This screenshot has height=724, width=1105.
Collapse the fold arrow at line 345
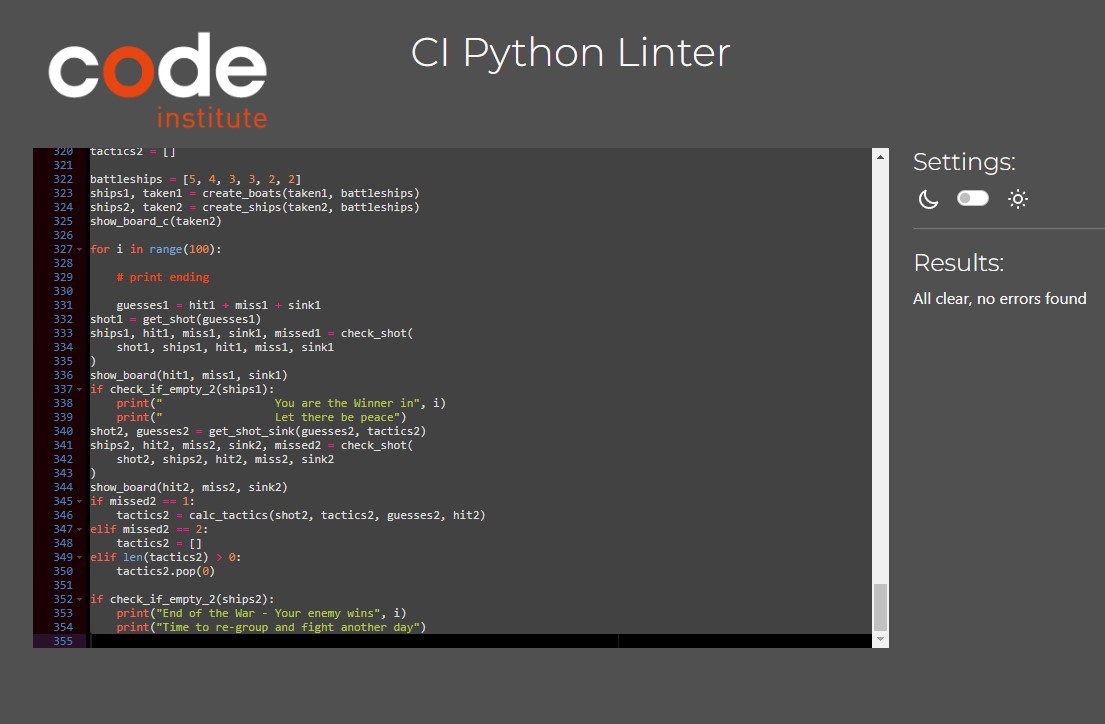(80, 501)
